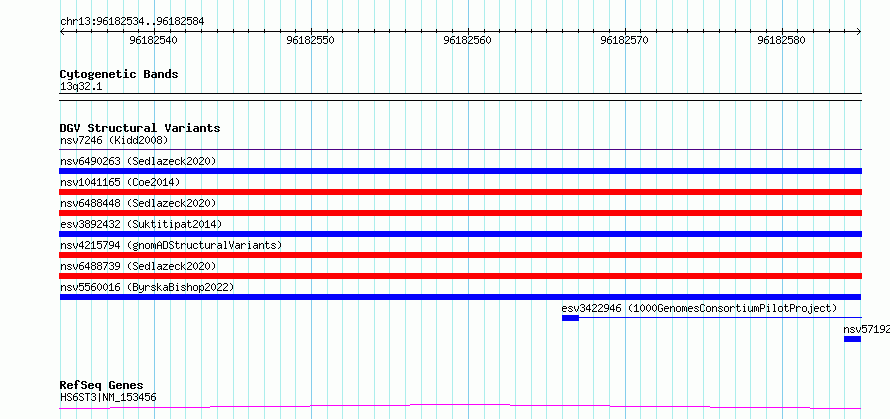This screenshot has height=419, width=890.
Task: Open variant nsv4215794 (gnomADStructuralVariants) label
Action: point(171,245)
